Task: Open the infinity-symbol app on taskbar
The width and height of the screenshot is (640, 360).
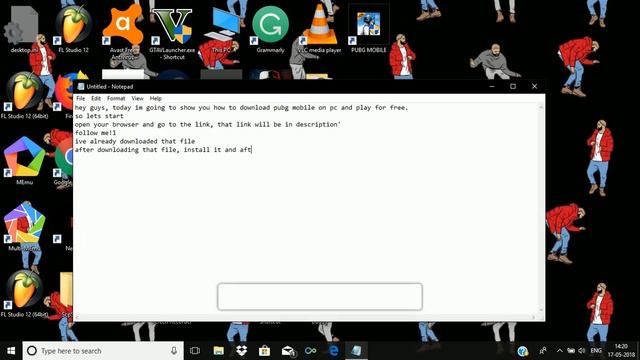Action: (x=311, y=351)
